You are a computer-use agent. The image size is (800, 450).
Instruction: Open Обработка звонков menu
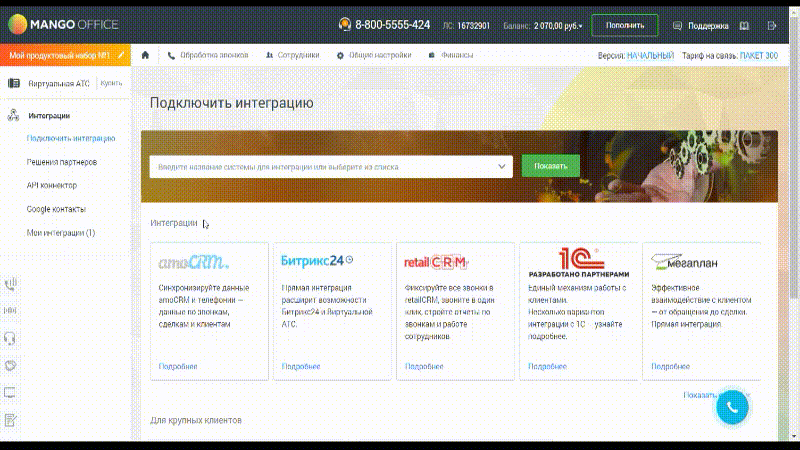(208, 55)
